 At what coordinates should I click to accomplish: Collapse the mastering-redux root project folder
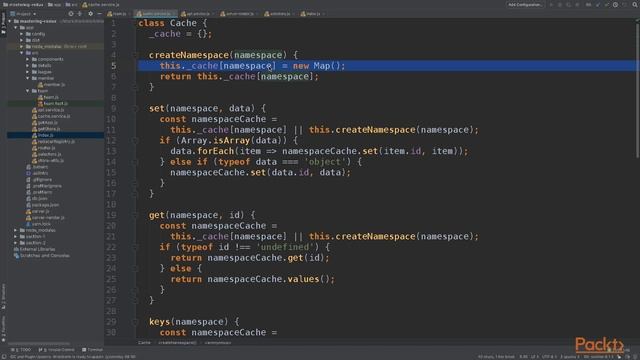pyautogui.click(x=10, y=21)
